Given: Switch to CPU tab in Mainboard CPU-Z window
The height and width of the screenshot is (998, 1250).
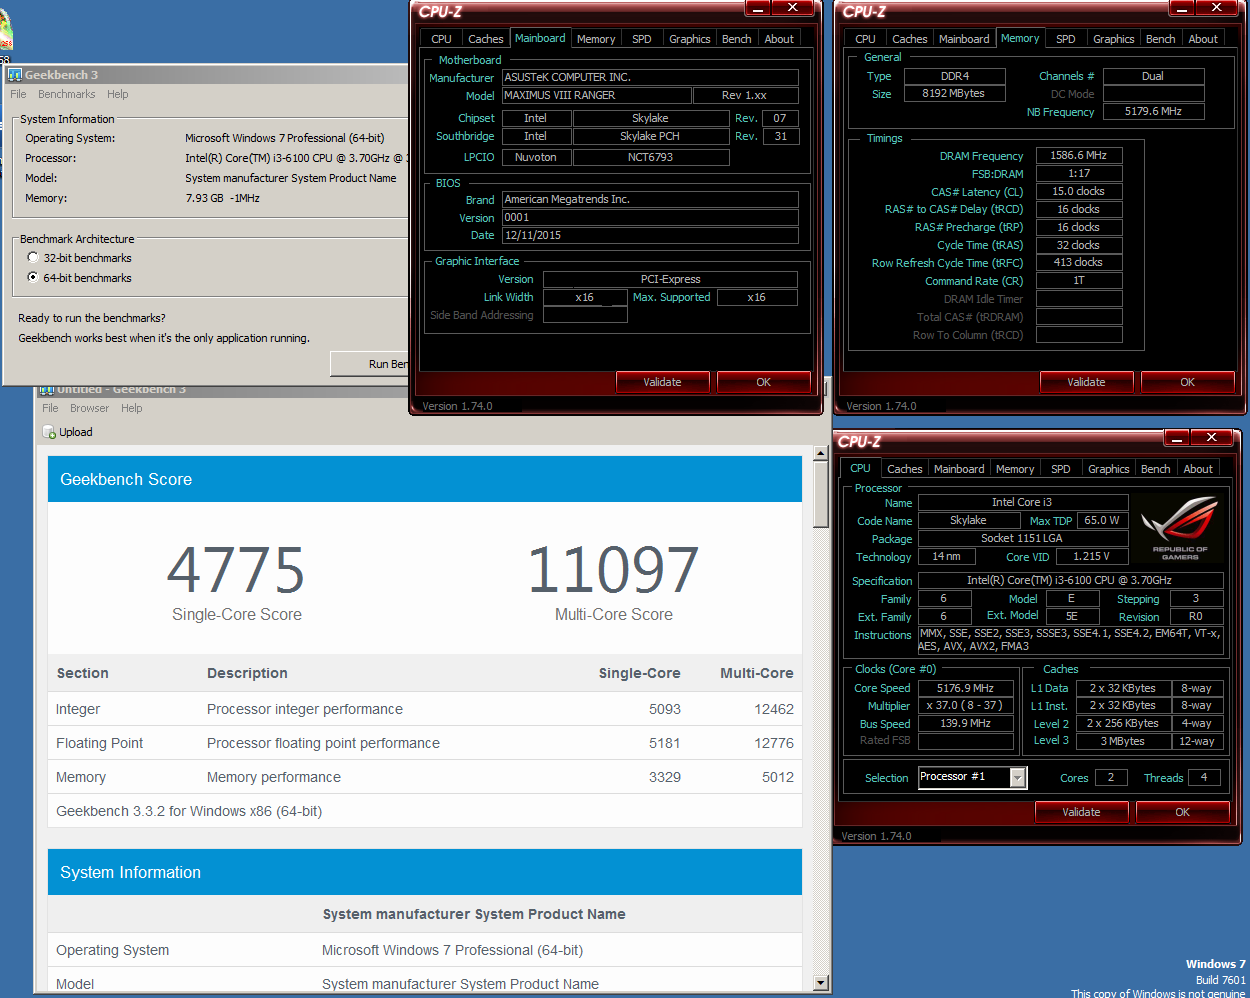Looking at the screenshot, I should click(x=441, y=39).
